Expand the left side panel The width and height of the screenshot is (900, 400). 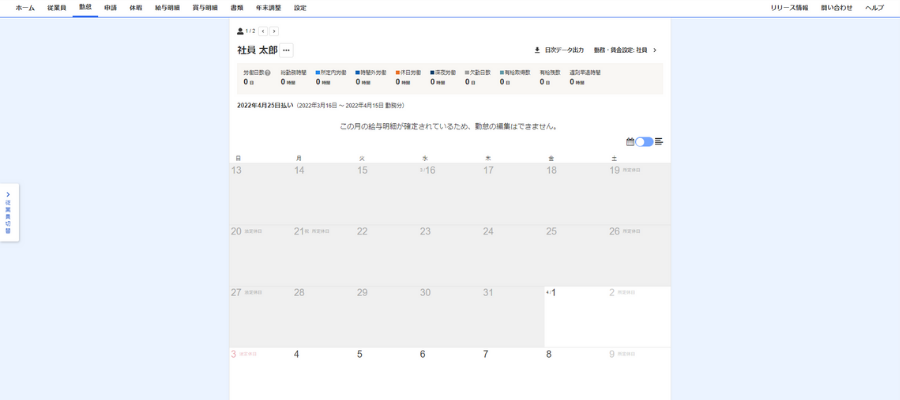(8, 211)
